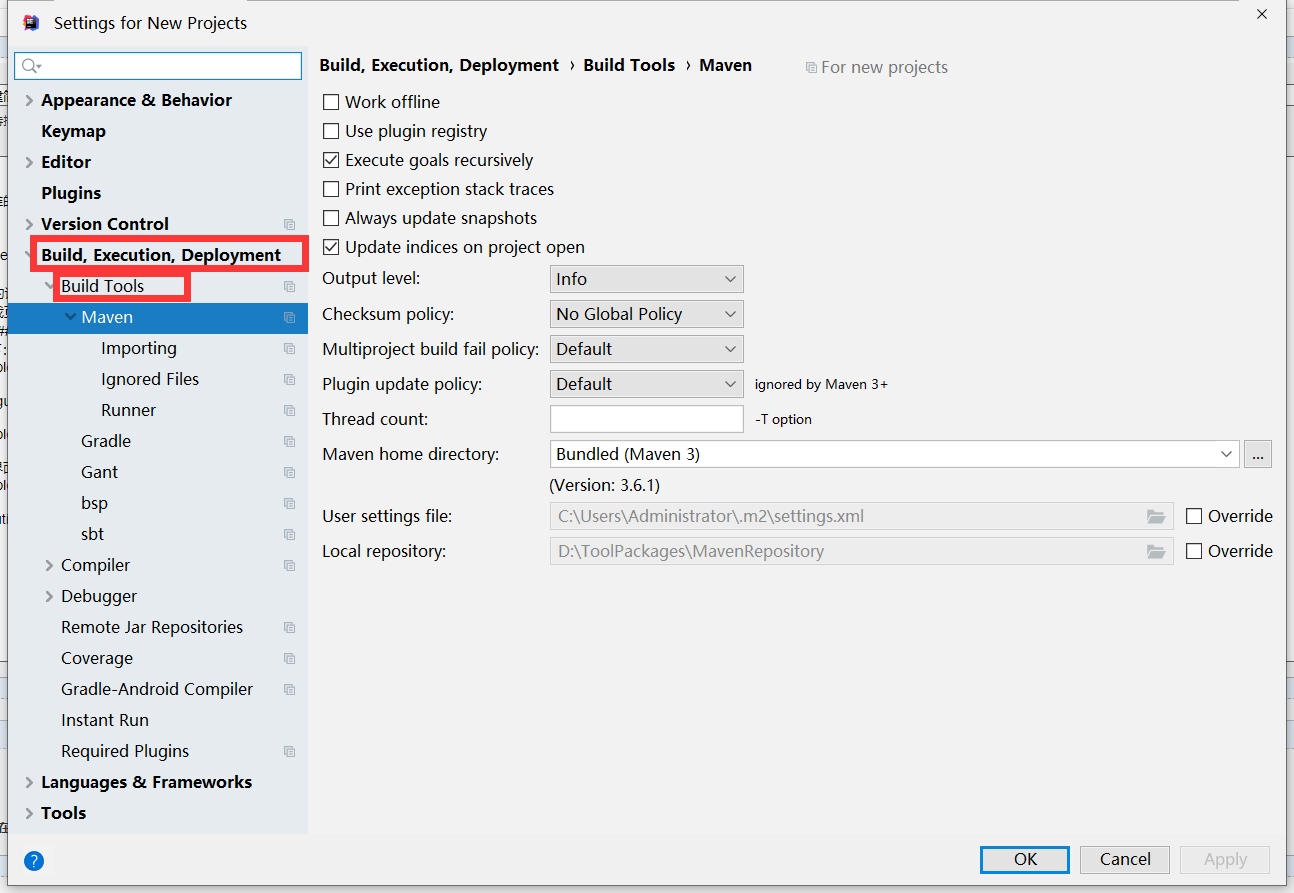The height and width of the screenshot is (893, 1294).
Task: Click the project-level icon next to Compiler
Action: pos(289,565)
